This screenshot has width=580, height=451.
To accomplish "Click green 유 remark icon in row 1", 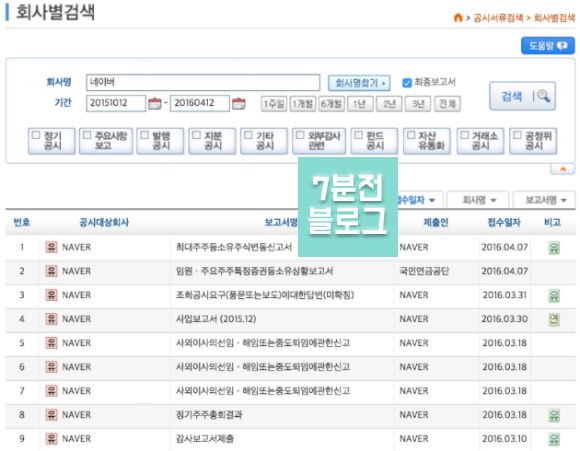I will 554,248.
